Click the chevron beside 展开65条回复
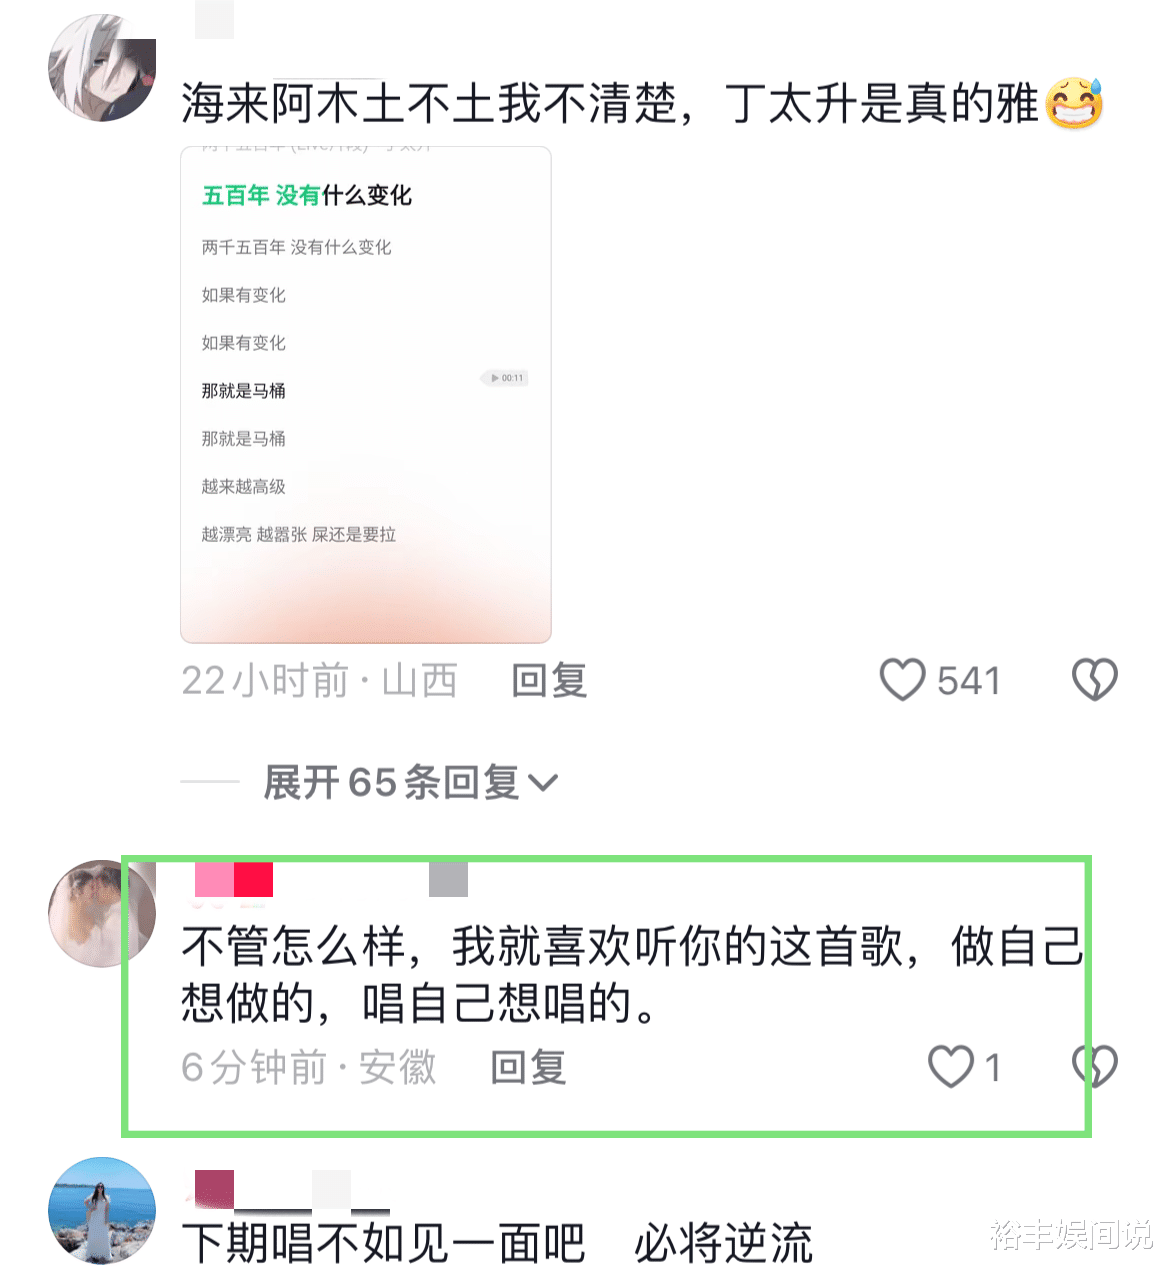 (542, 782)
